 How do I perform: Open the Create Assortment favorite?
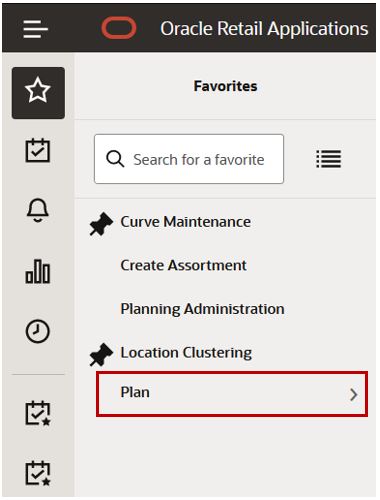pos(184,265)
